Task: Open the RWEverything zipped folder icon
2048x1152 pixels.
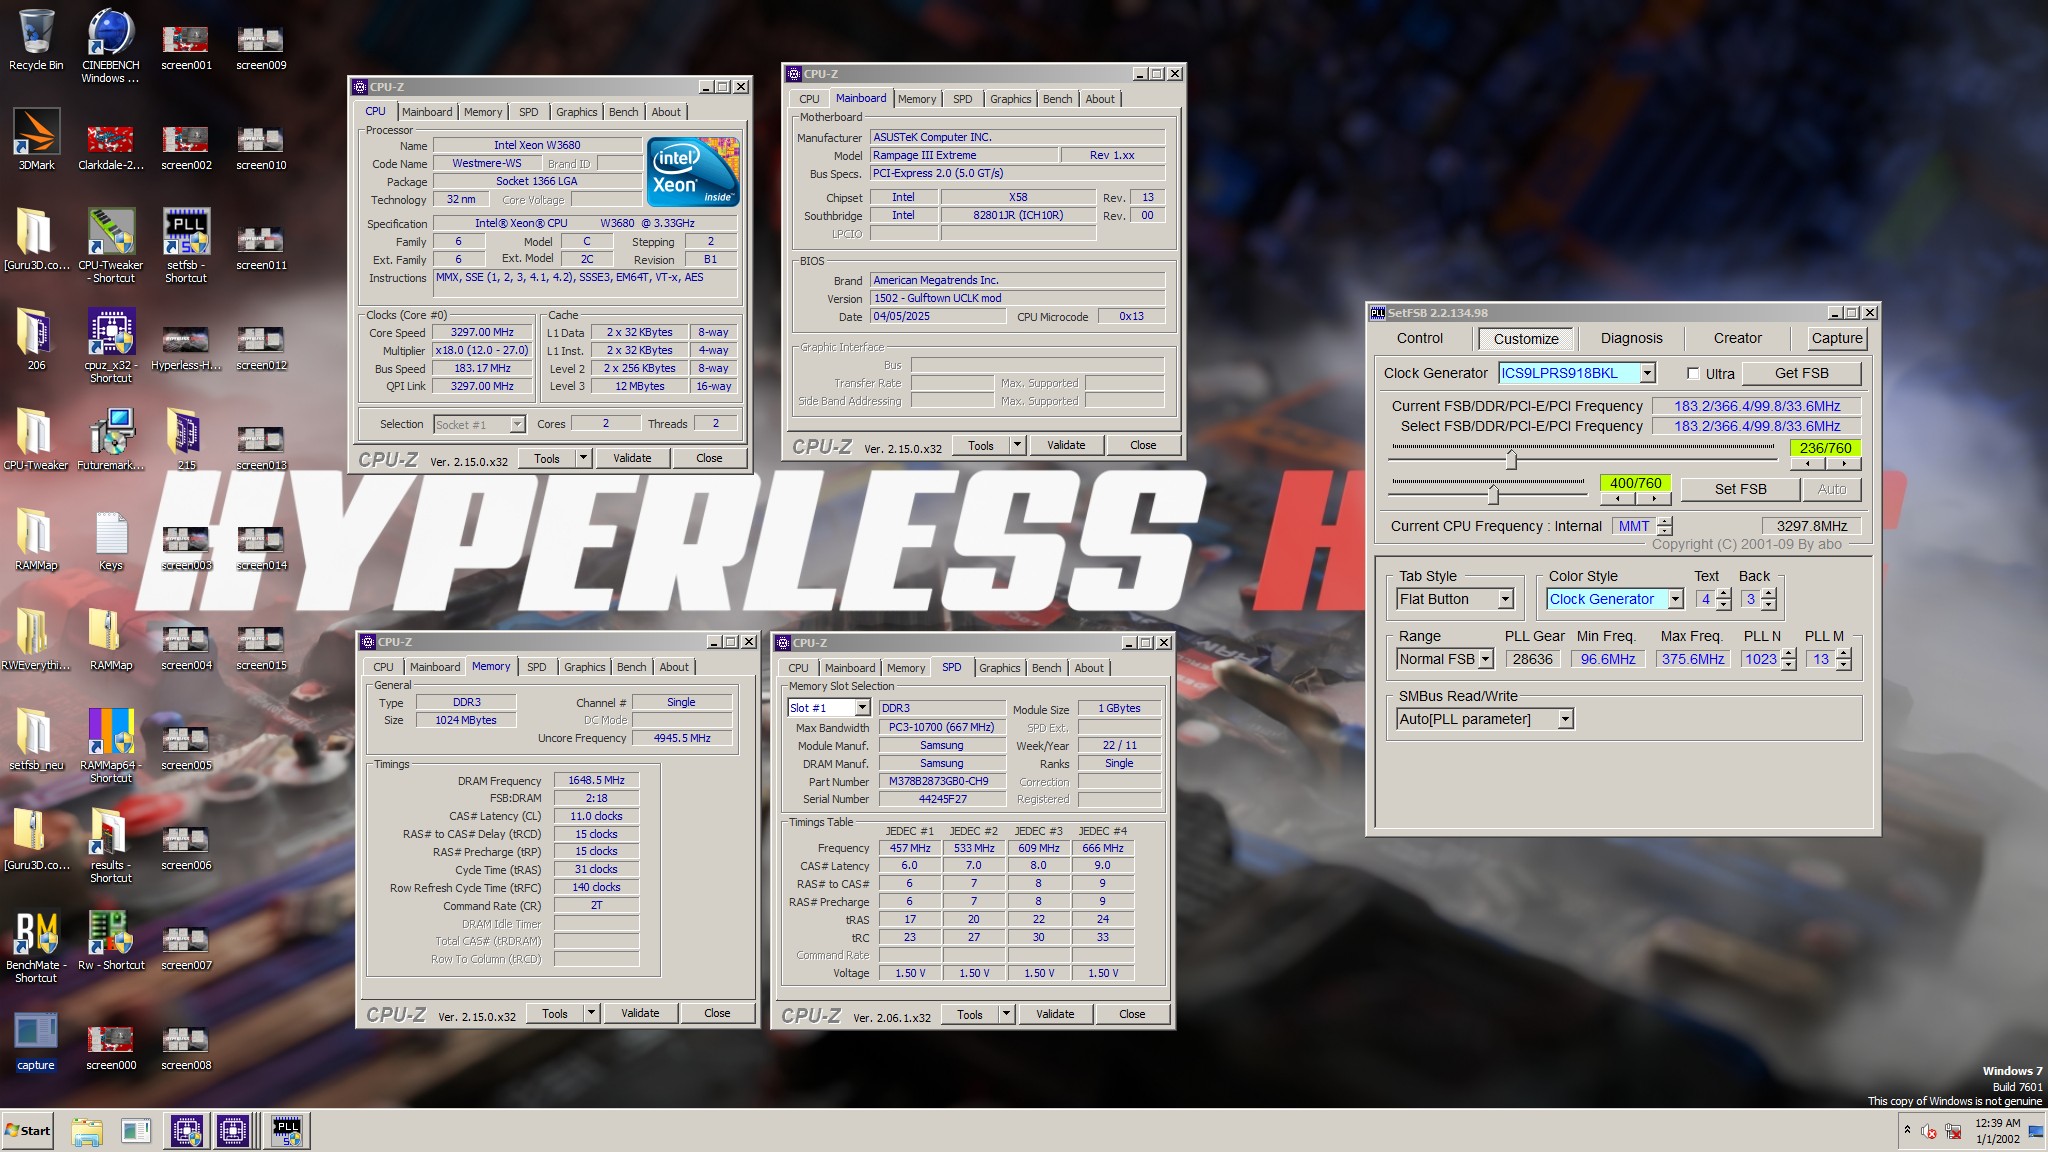Action: tap(36, 640)
